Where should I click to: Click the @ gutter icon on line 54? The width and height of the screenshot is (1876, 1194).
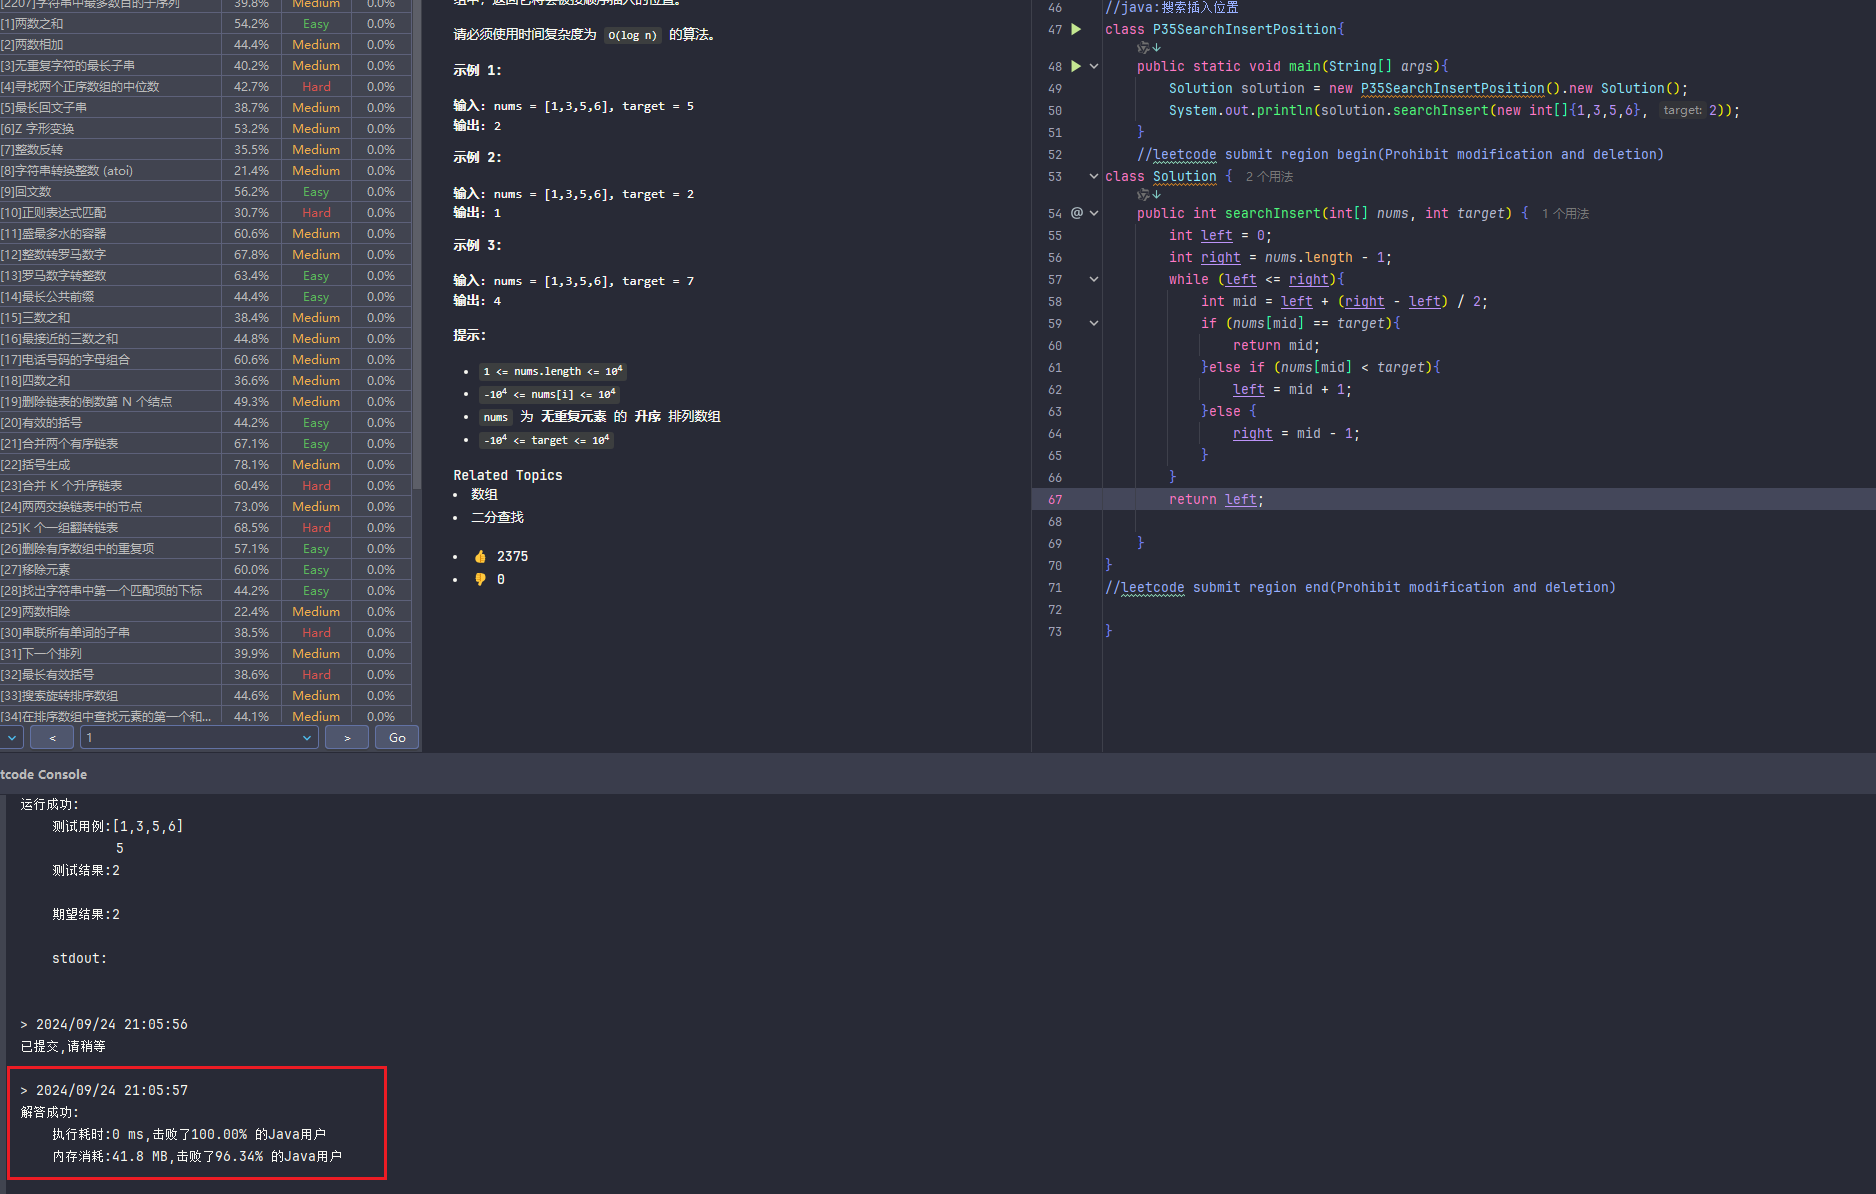[1077, 213]
